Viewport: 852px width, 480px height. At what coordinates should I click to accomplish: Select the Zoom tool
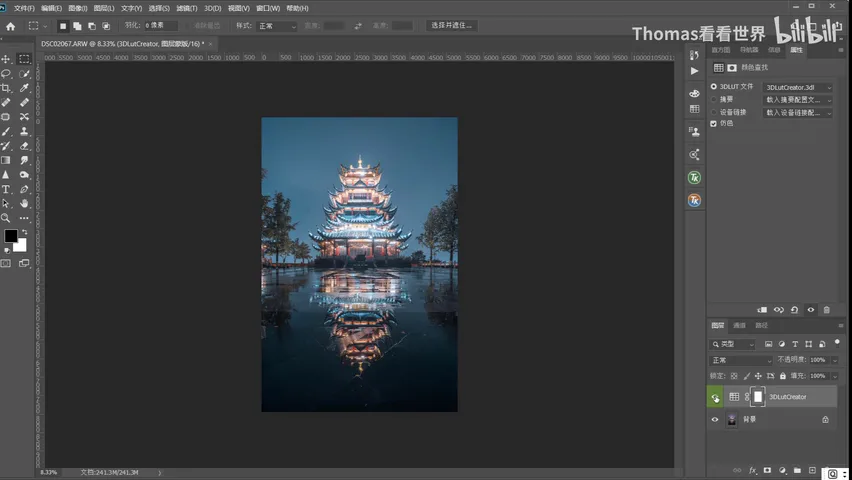coord(6,218)
